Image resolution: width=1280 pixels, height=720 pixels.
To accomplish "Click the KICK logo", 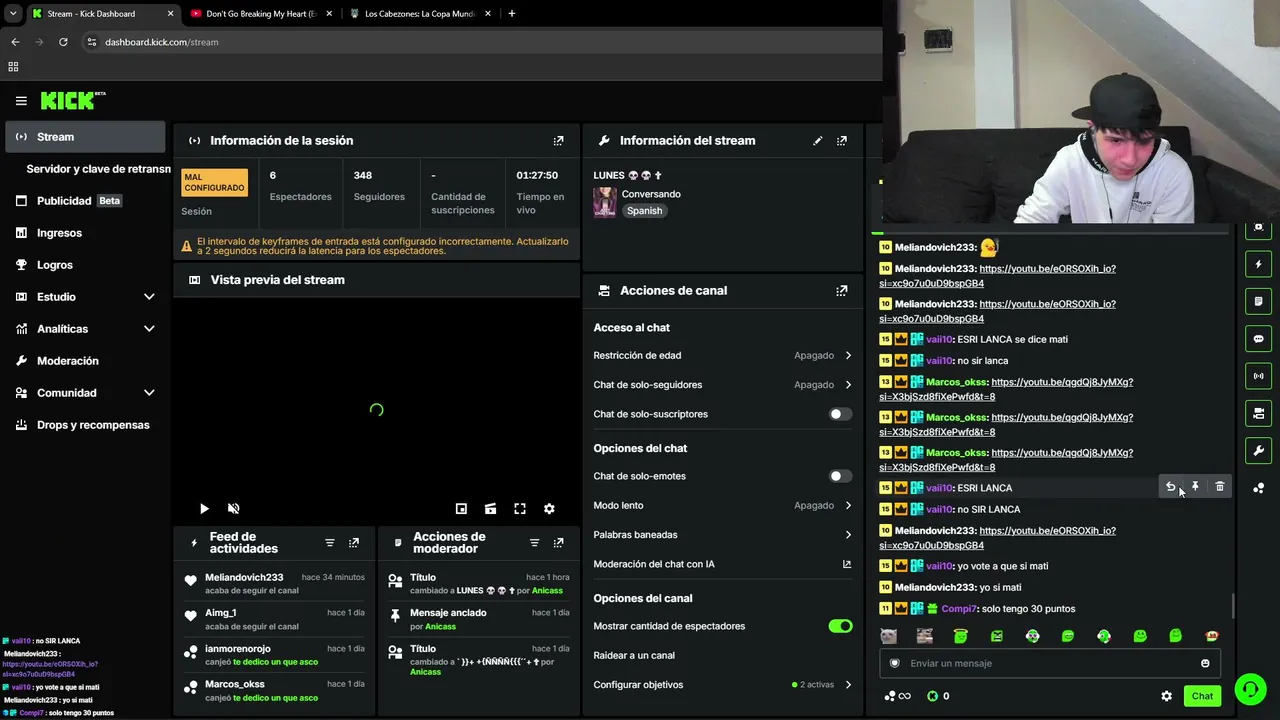I will click(x=73, y=100).
